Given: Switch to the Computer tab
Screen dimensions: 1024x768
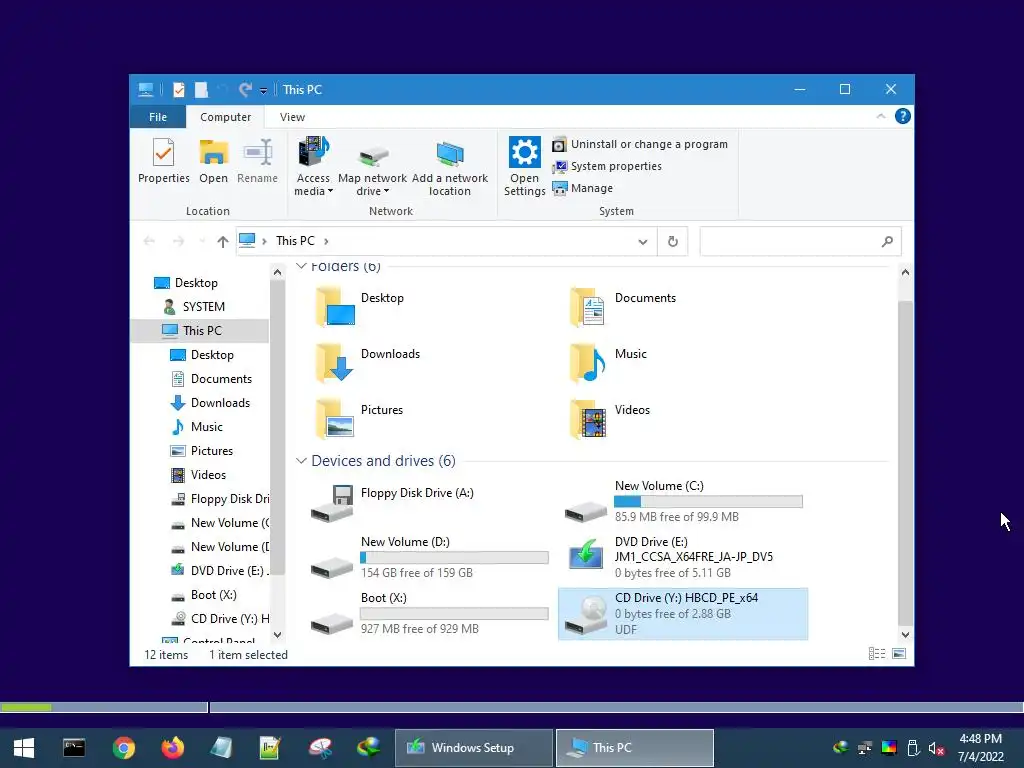Looking at the screenshot, I should coord(225,117).
